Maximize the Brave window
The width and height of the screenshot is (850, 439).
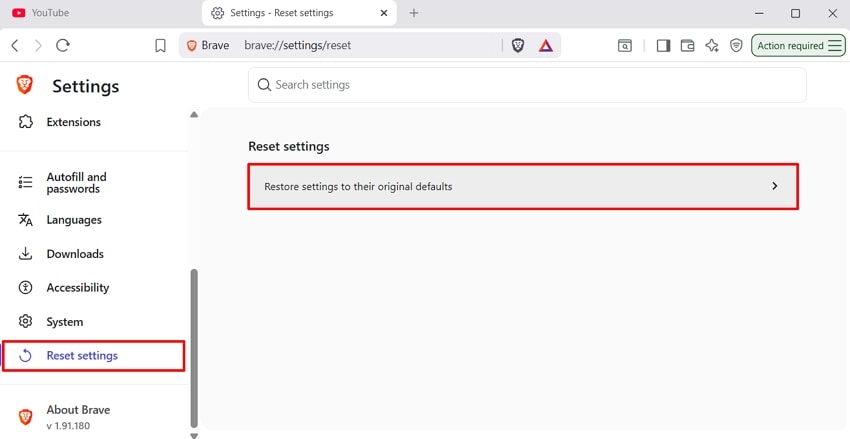coord(795,13)
